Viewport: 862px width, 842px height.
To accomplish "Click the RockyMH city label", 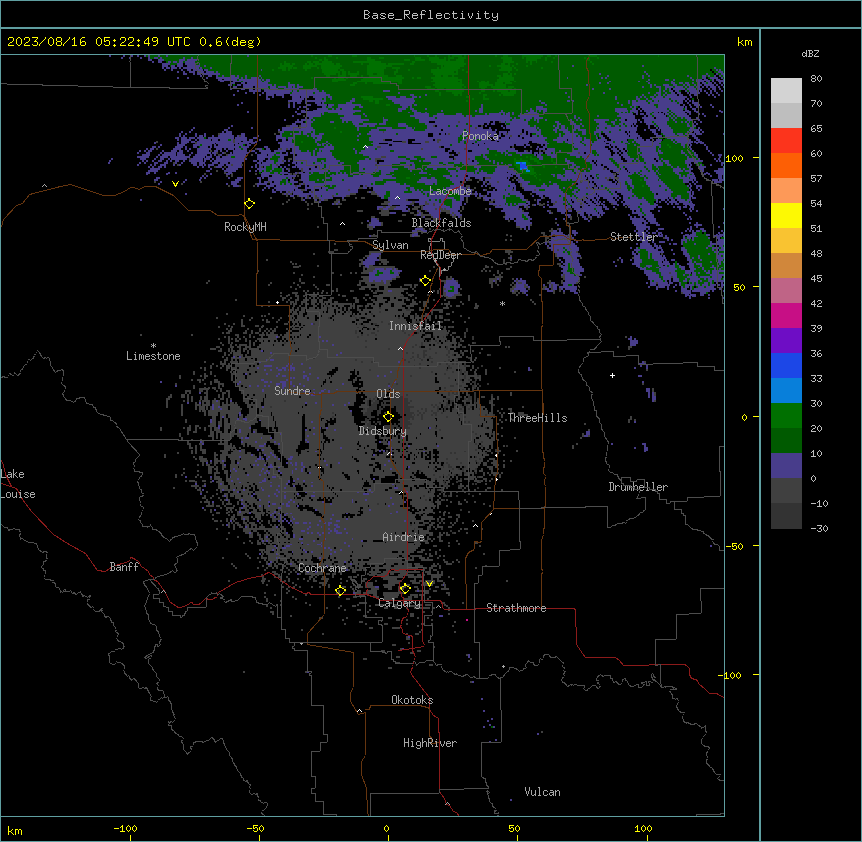I will point(245,227).
